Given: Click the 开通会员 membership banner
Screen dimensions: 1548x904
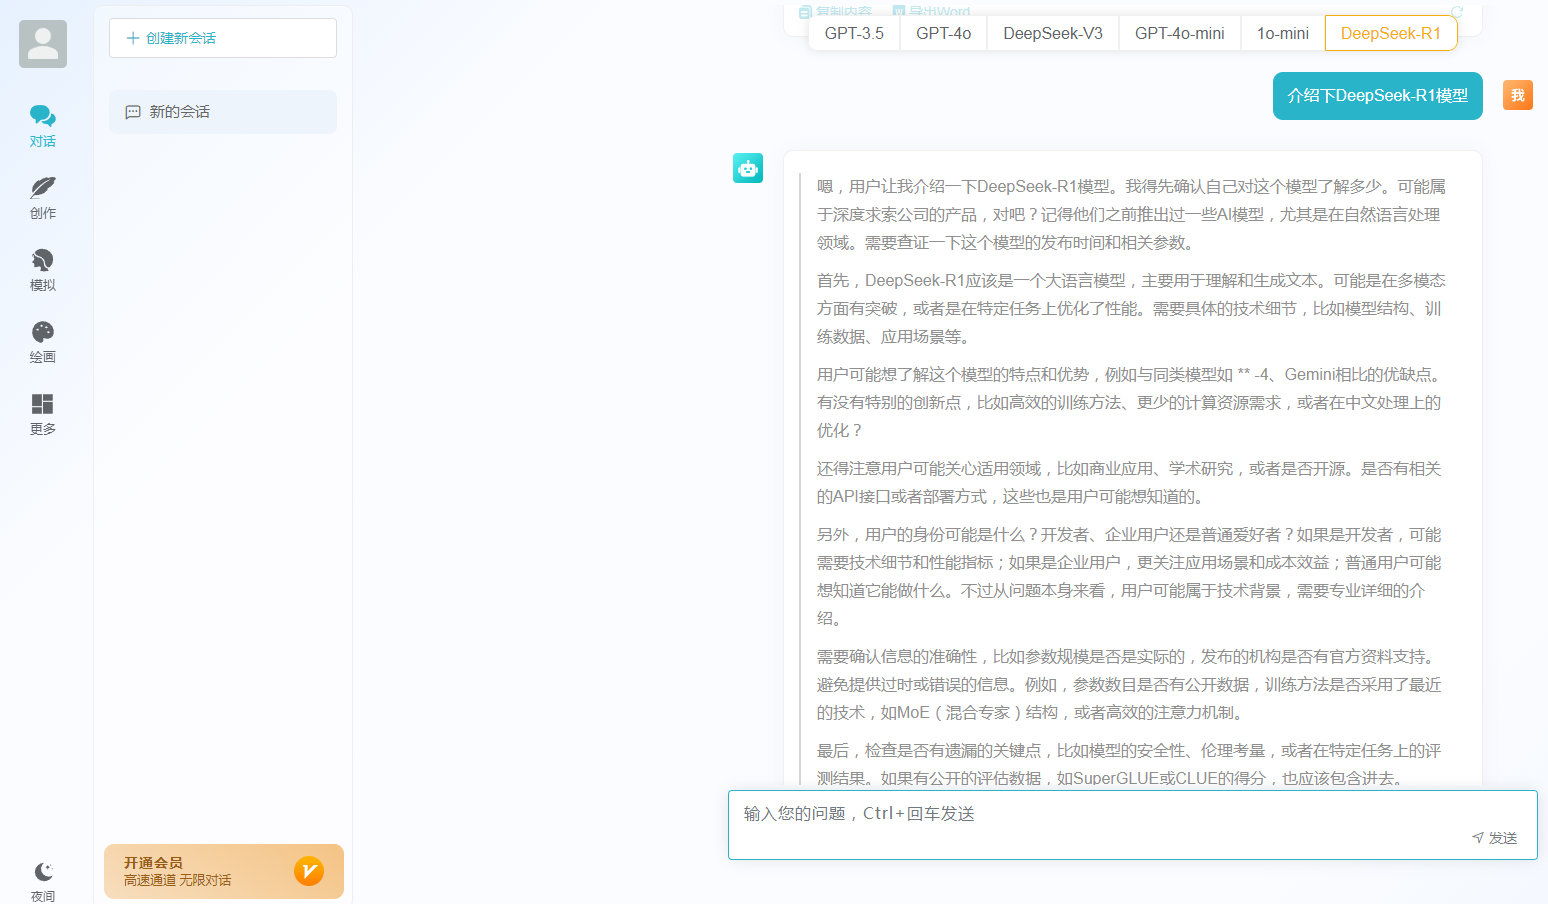Looking at the screenshot, I should pos(224,871).
